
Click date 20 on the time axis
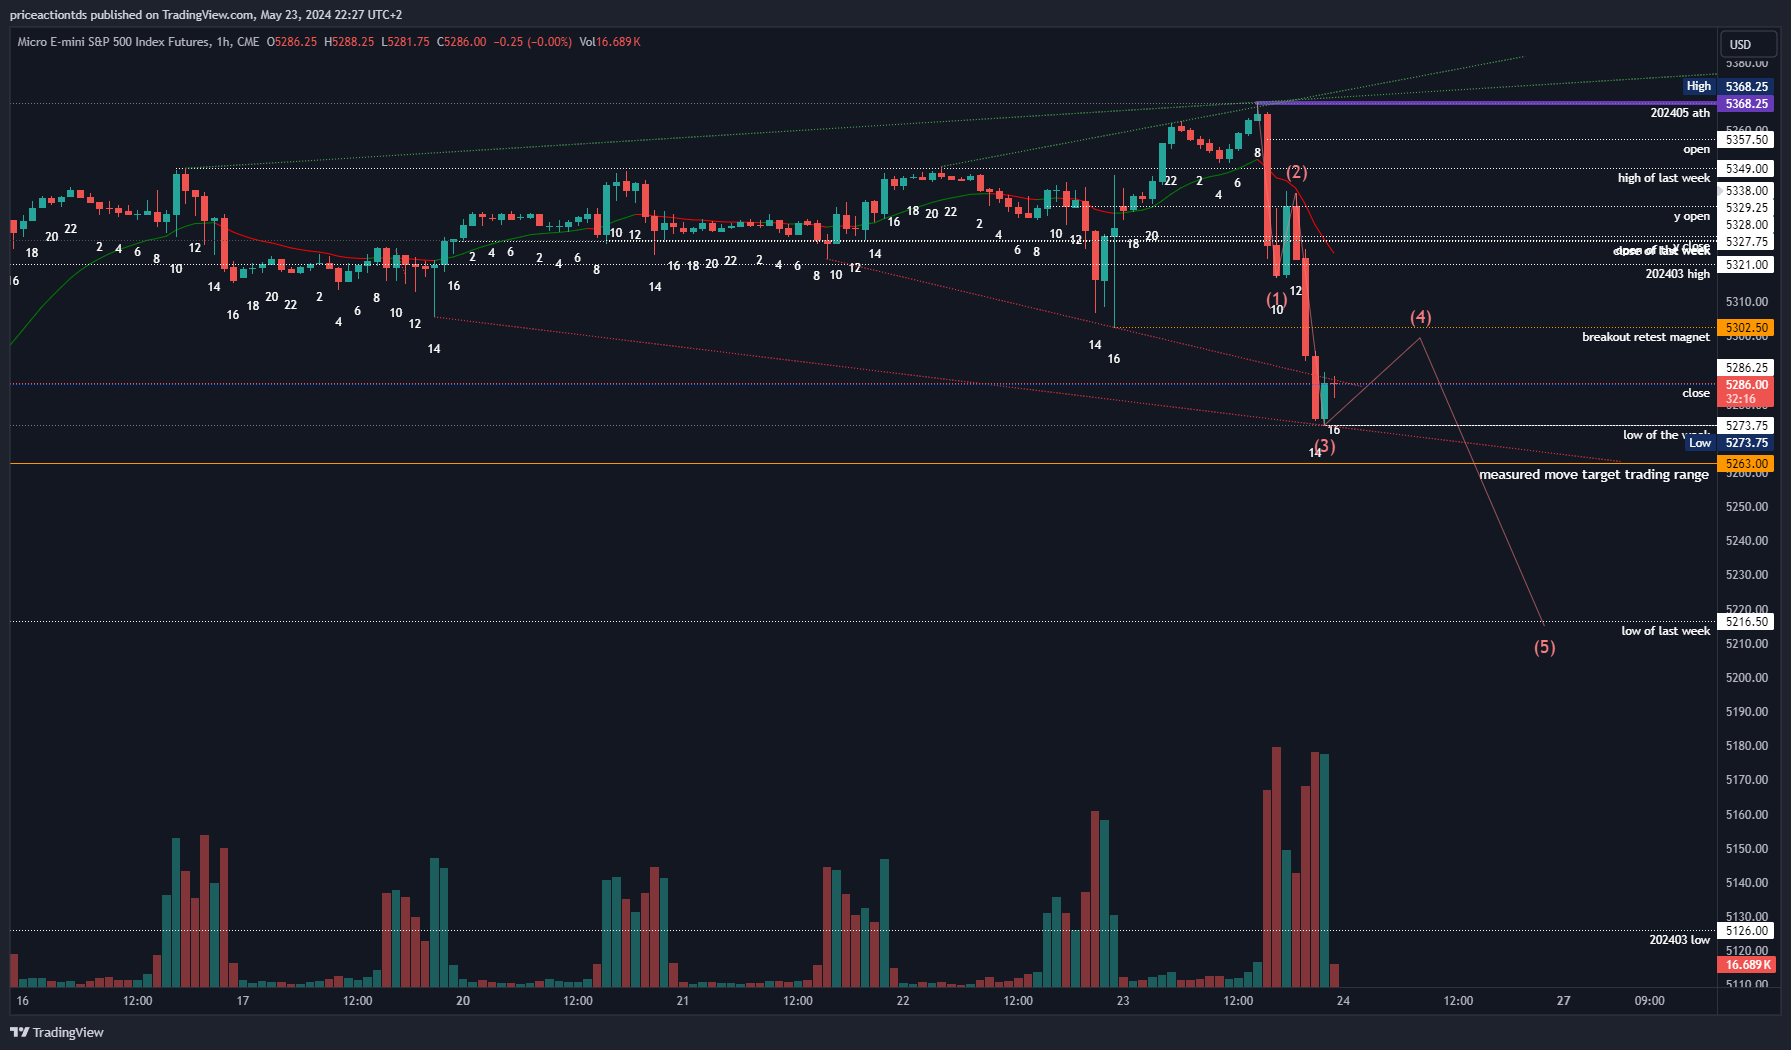coord(463,1001)
